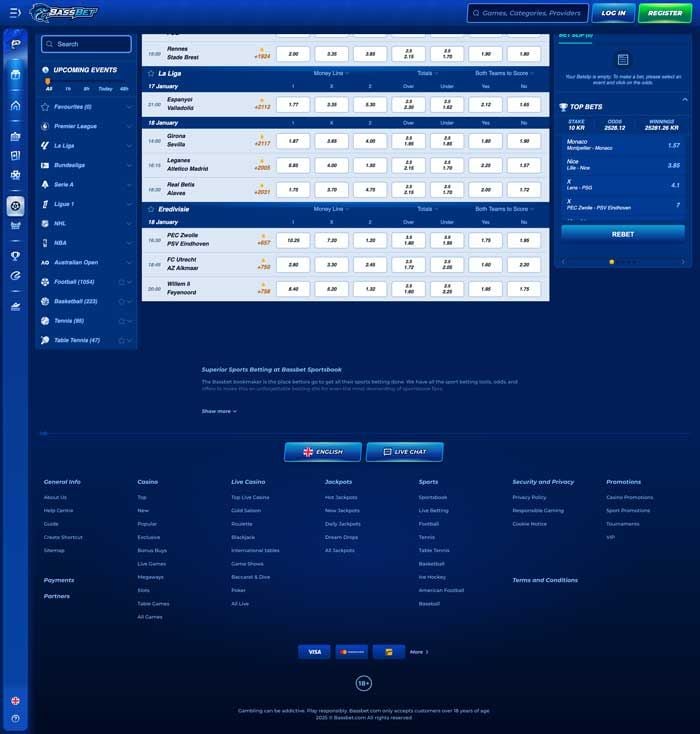700x734 pixels.
Task: Open the hamburger menu in the header
Action: 14,13
